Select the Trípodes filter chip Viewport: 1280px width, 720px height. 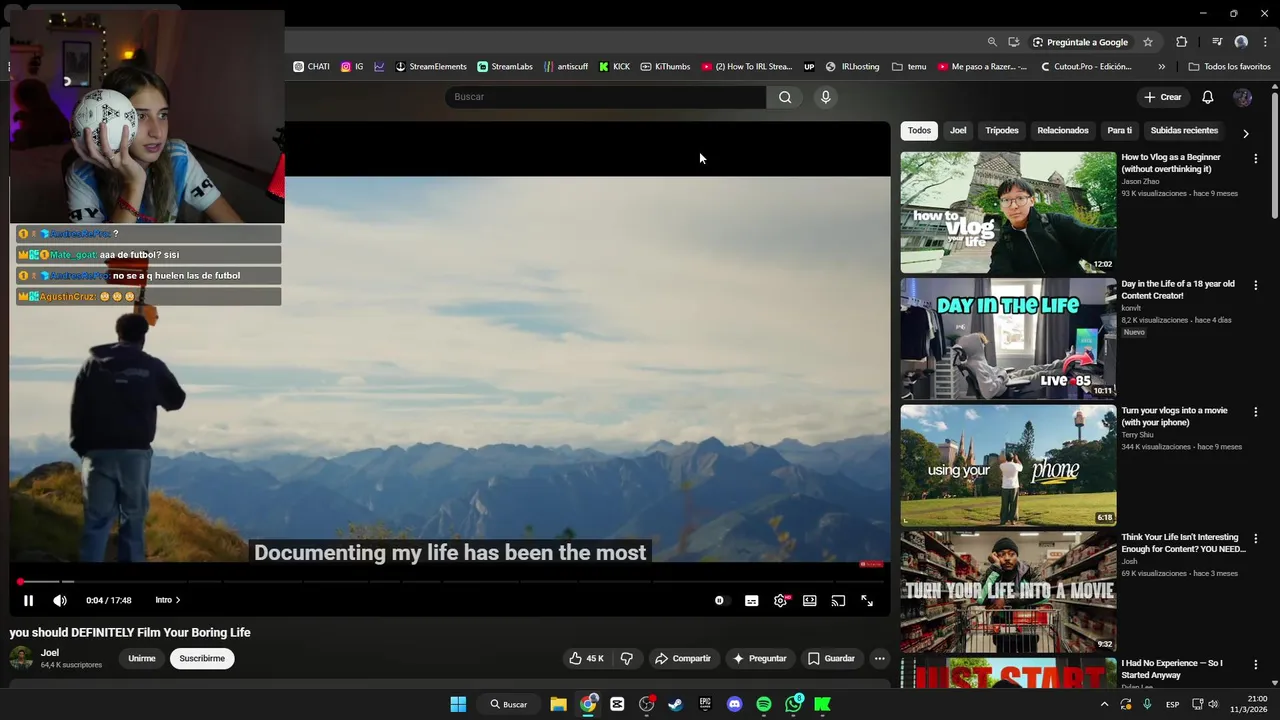click(1002, 130)
